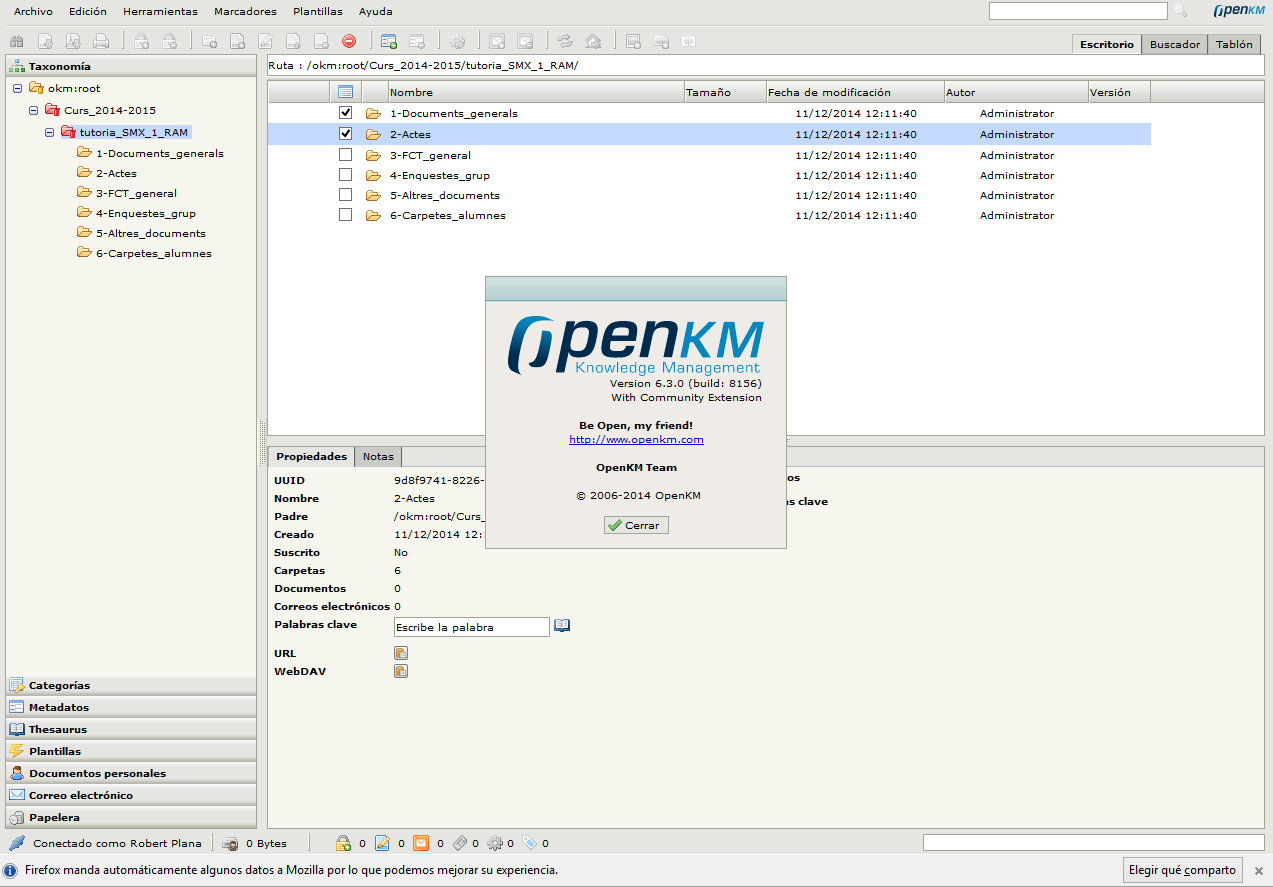1273x887 pixels.
Task: Collapse the okm:root tree node
Action: pyautogui.click(x=17, y=88)
